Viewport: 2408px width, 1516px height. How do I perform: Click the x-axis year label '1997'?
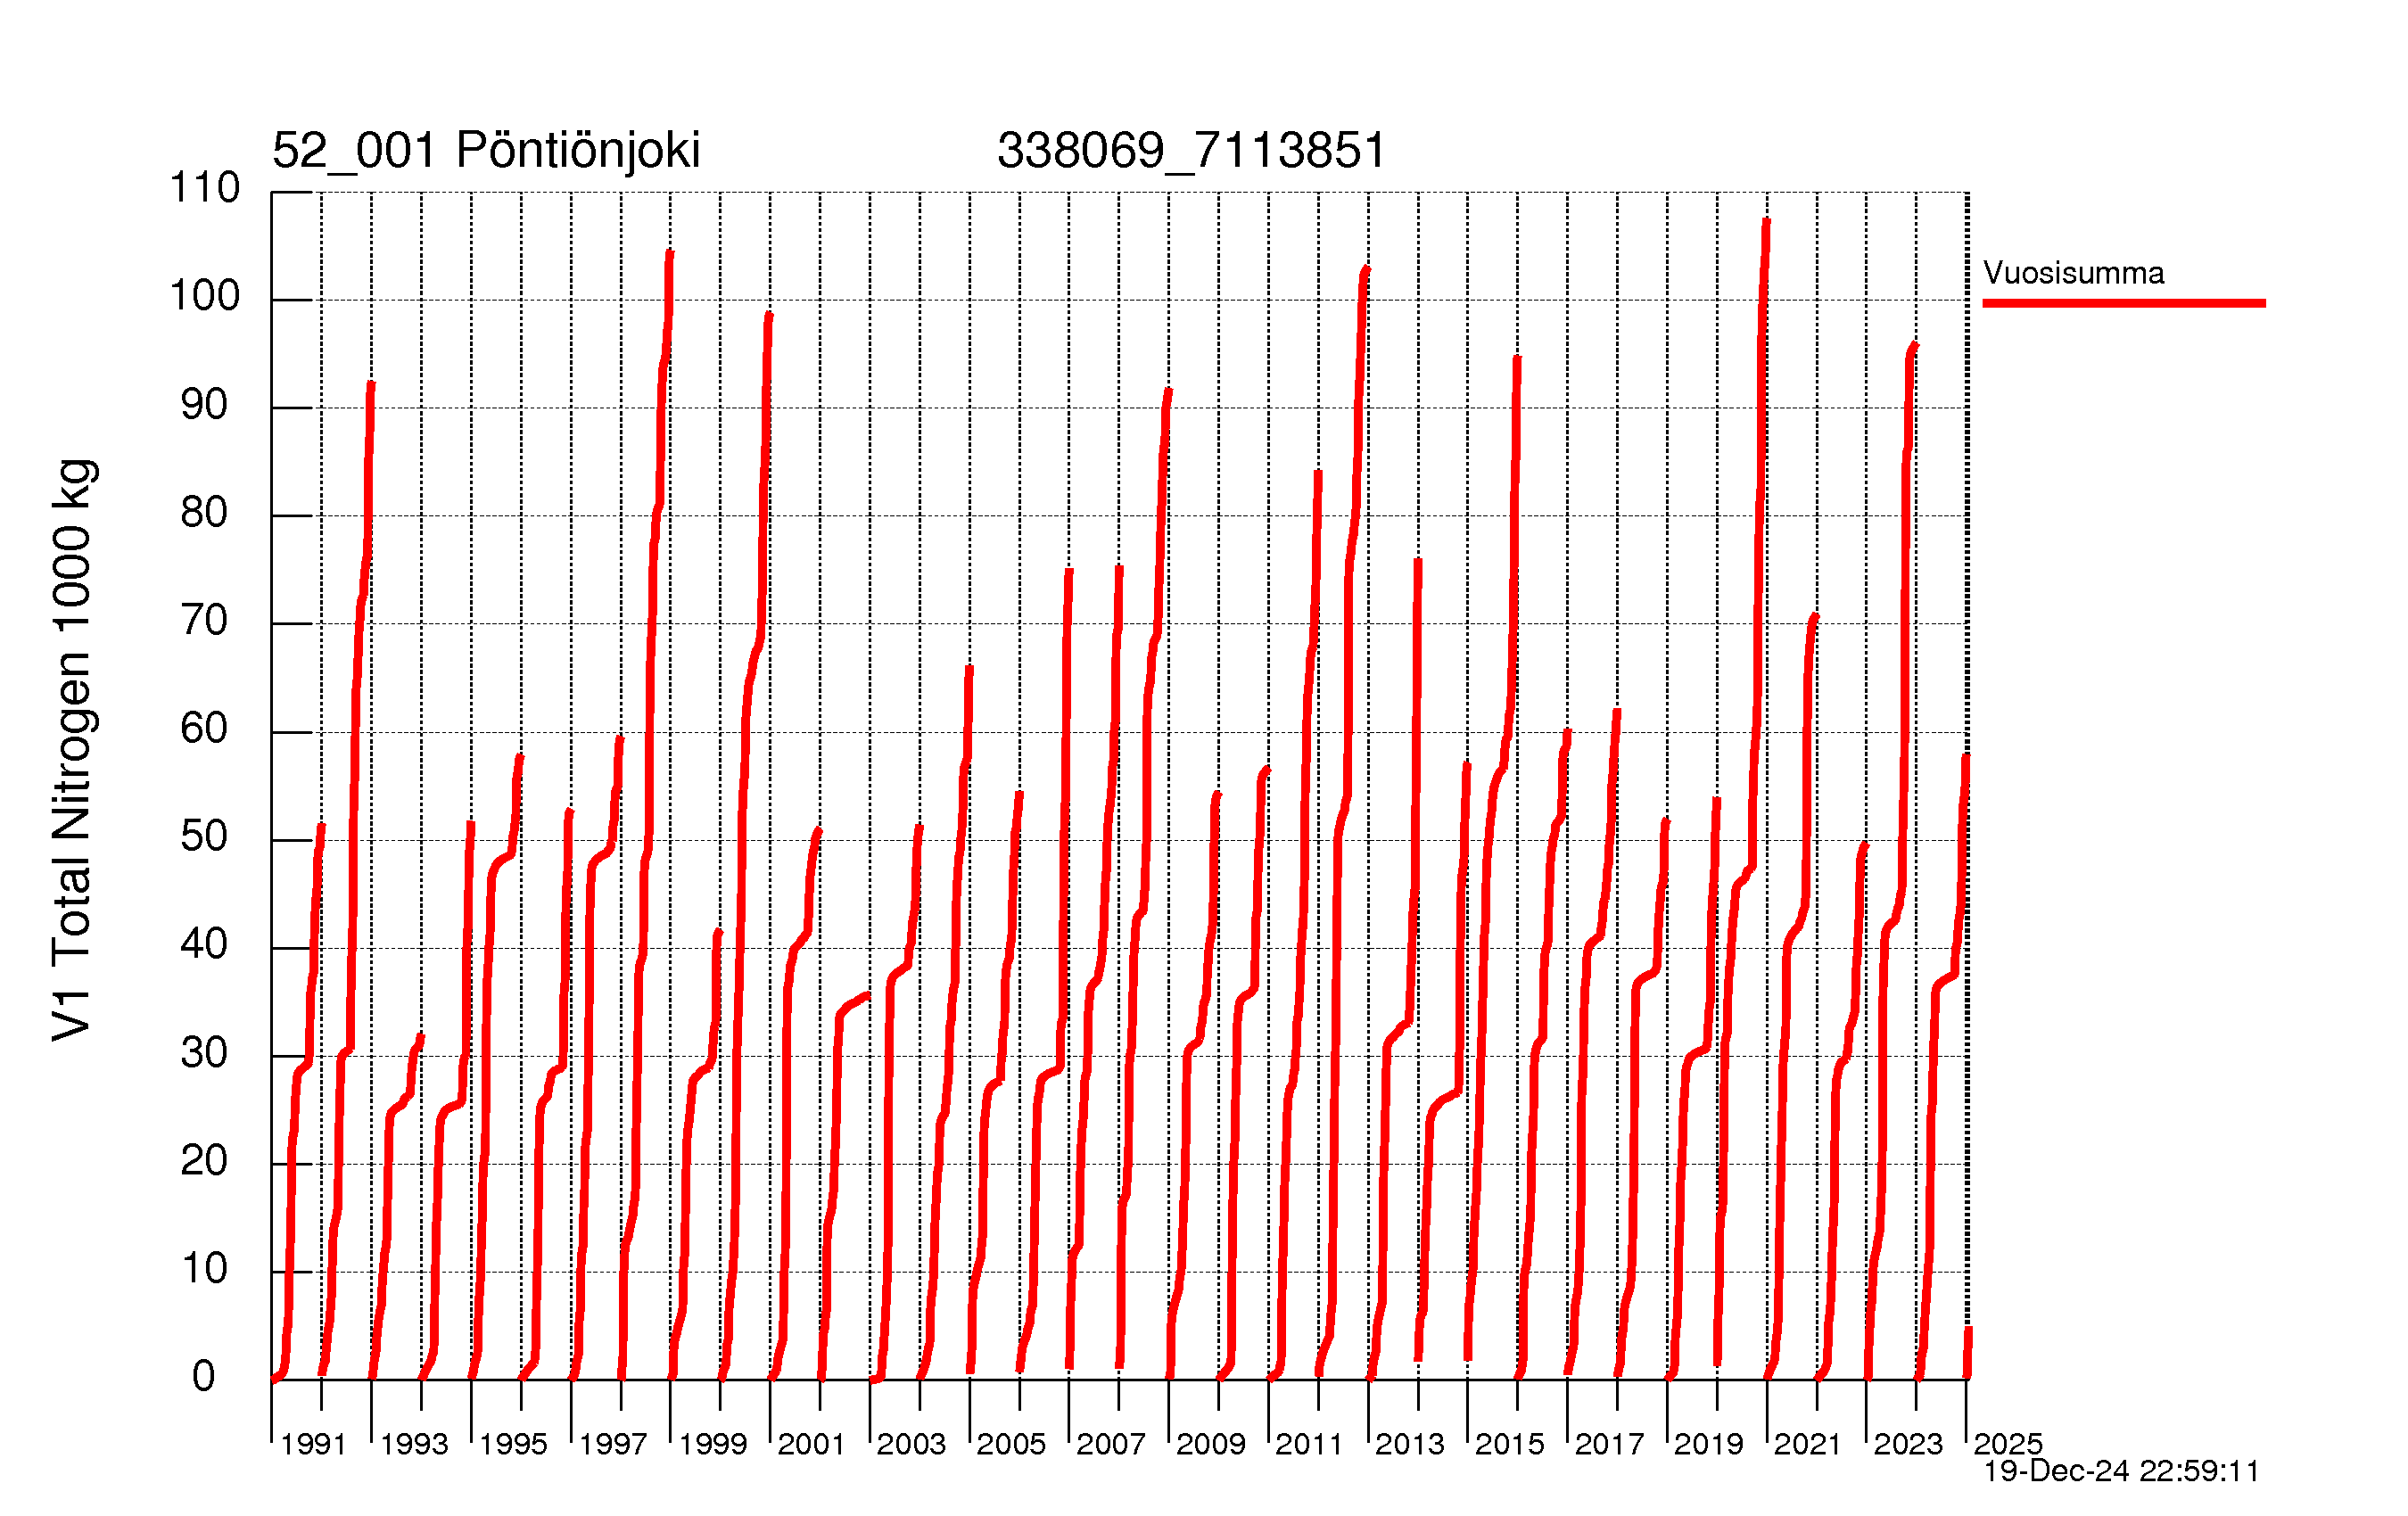click(x=613, y=1444)
